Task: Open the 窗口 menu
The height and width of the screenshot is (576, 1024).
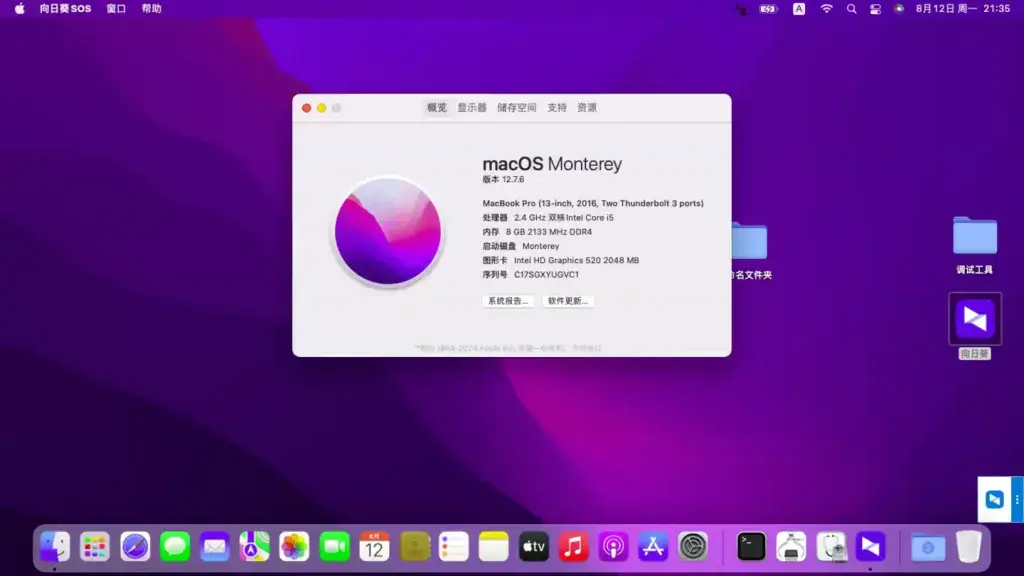Action: 116,8
